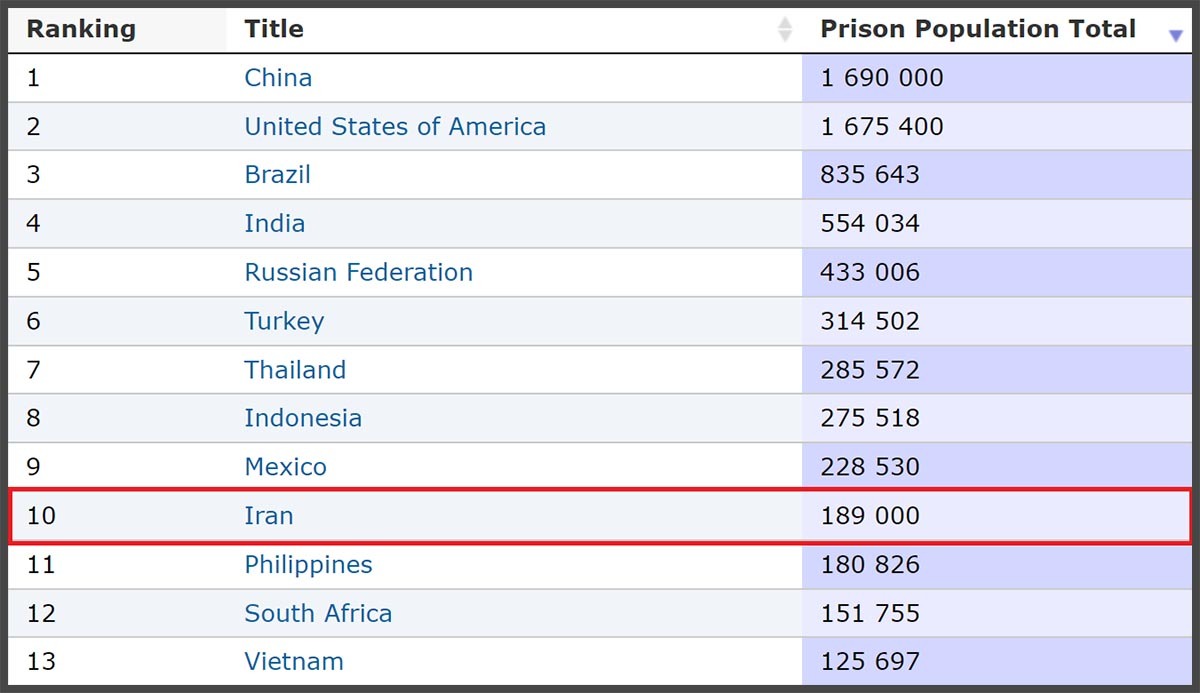This screenshot has width=1200, height=693.
Task: Click the descending arrow beside Prison Population Total
Action: click(1175, 36)
